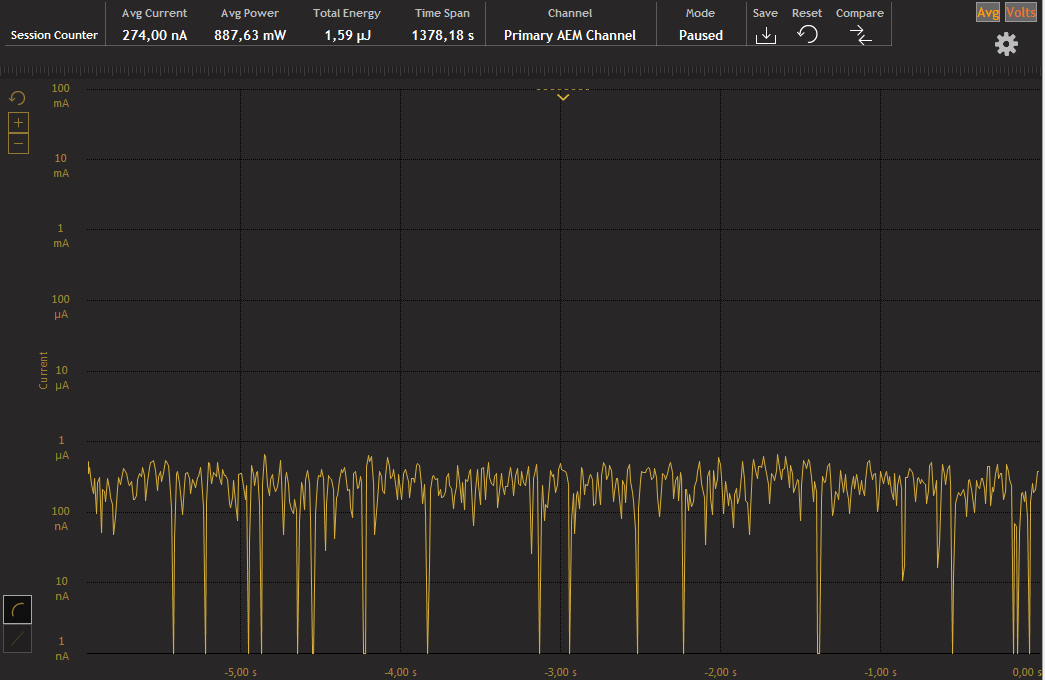Screen dimensions: 1045x680
Task: Click the reset zoom icon beside the graph
Action: [x=17, y=98]
